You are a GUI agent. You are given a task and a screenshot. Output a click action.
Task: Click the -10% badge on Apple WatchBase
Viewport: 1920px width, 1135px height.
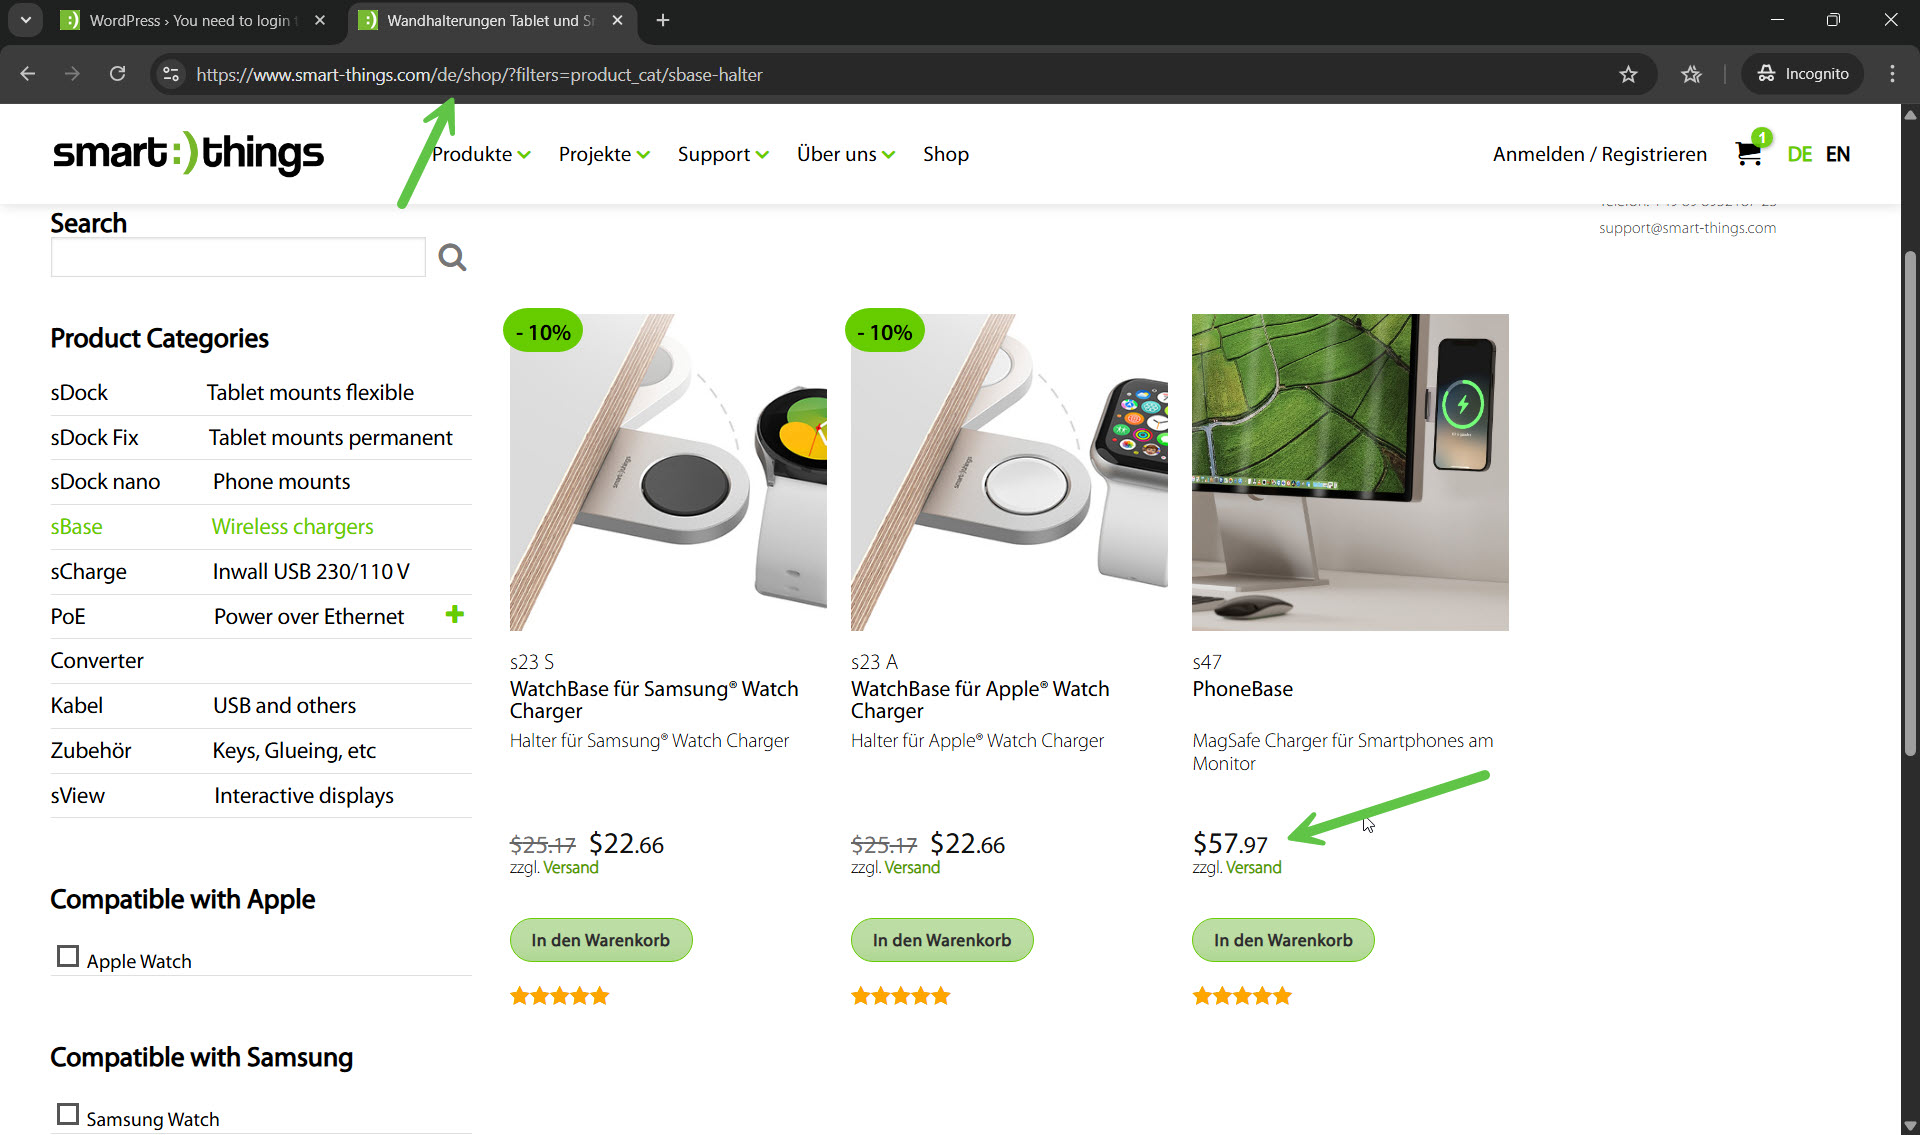click(x=884, y=332)
